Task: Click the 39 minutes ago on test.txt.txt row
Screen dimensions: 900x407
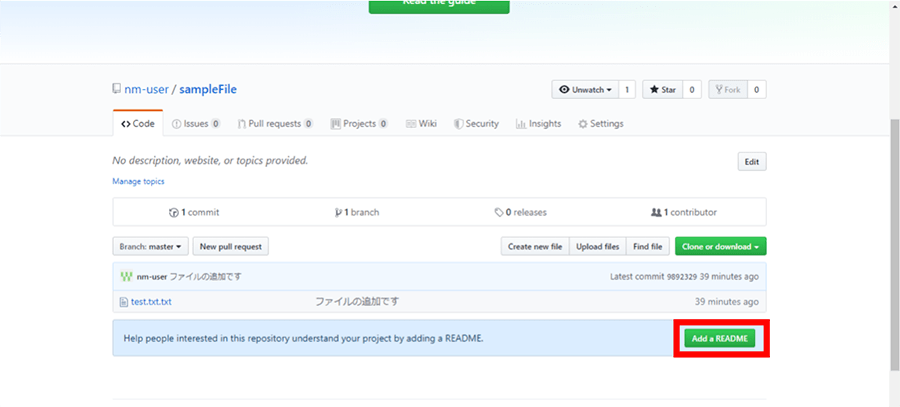Action: (x=727, y=301)
